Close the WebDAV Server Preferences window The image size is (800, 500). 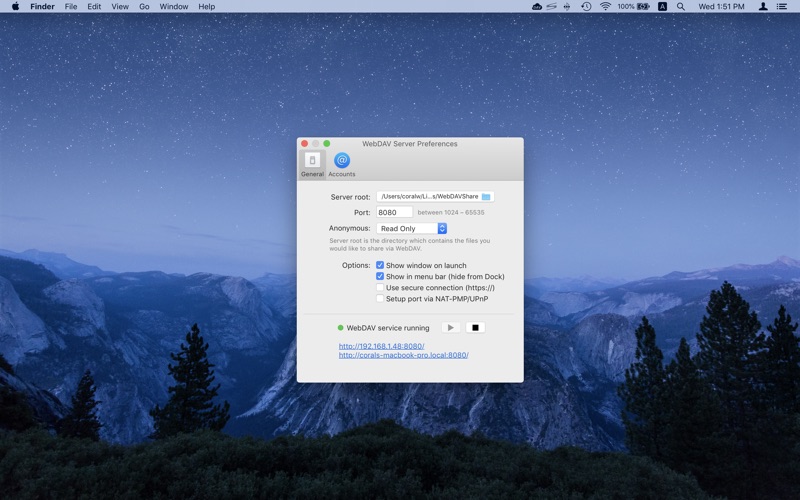pos(305,144)
